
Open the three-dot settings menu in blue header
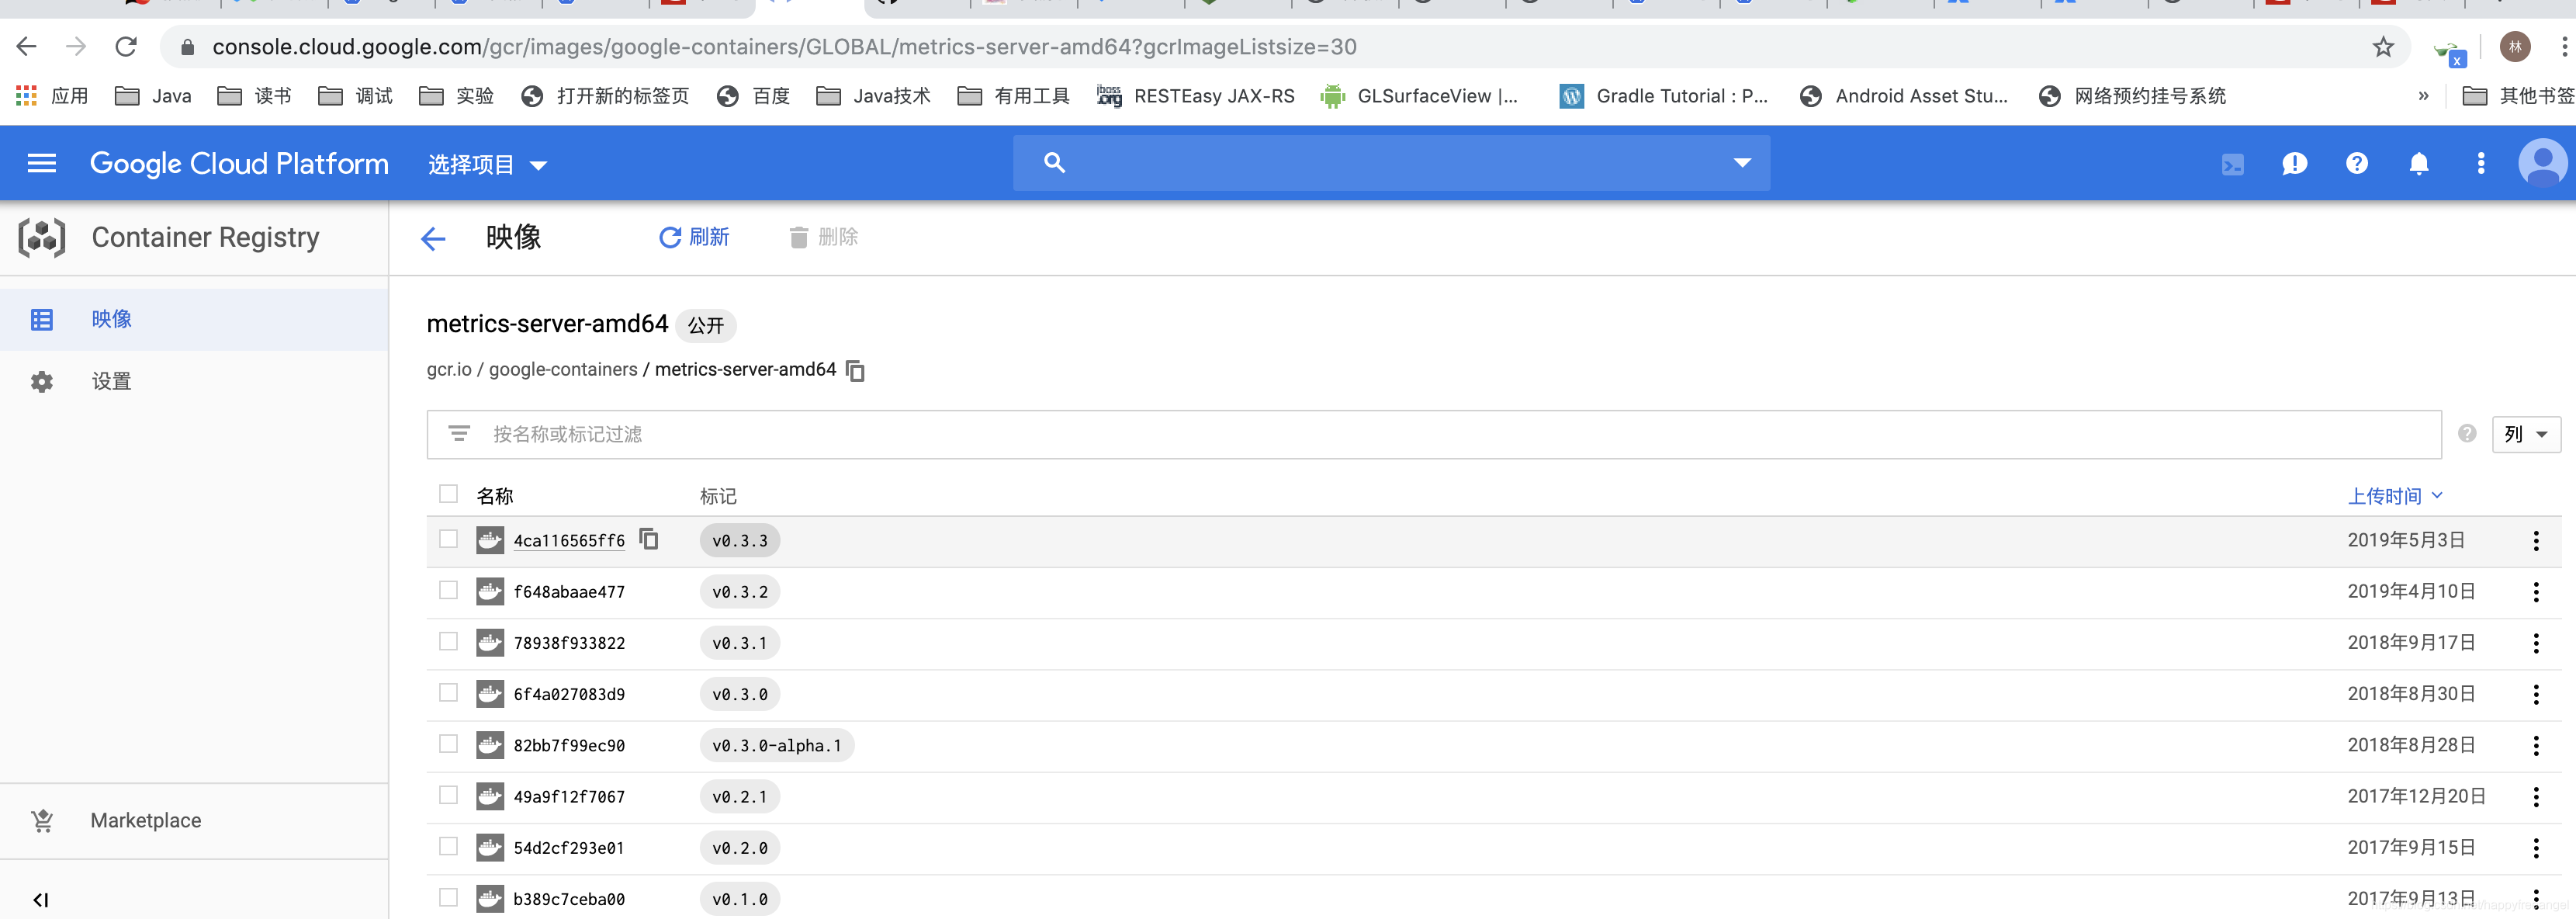coord(2481,163)
